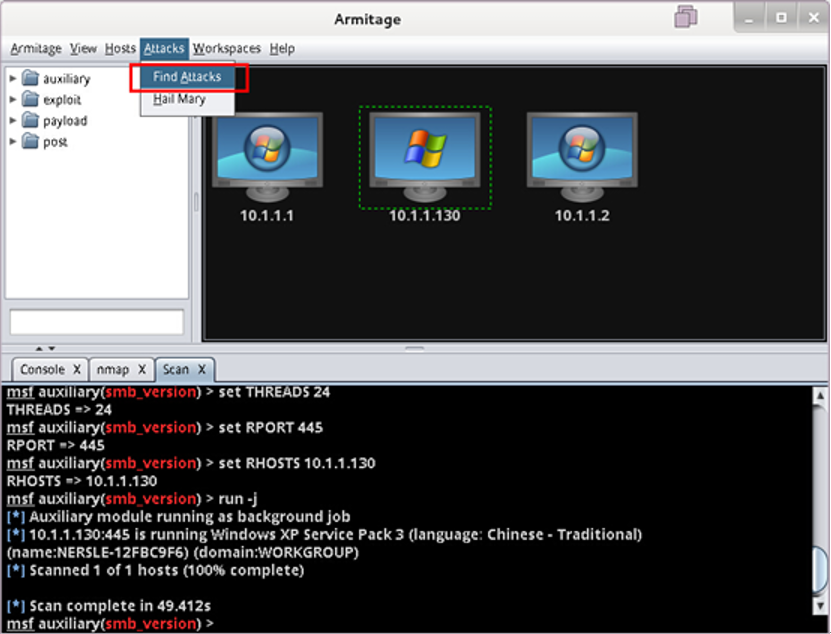Click the 'run -j' command line

[x=132, y=499]
